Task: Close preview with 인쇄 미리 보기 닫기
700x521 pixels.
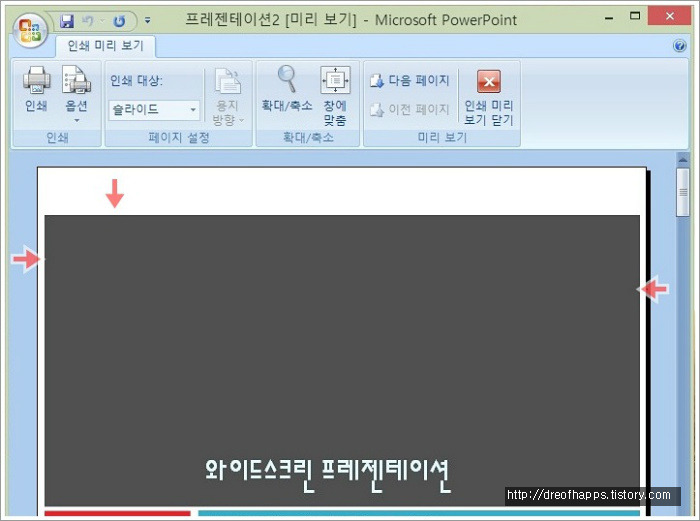Action: 489,97
